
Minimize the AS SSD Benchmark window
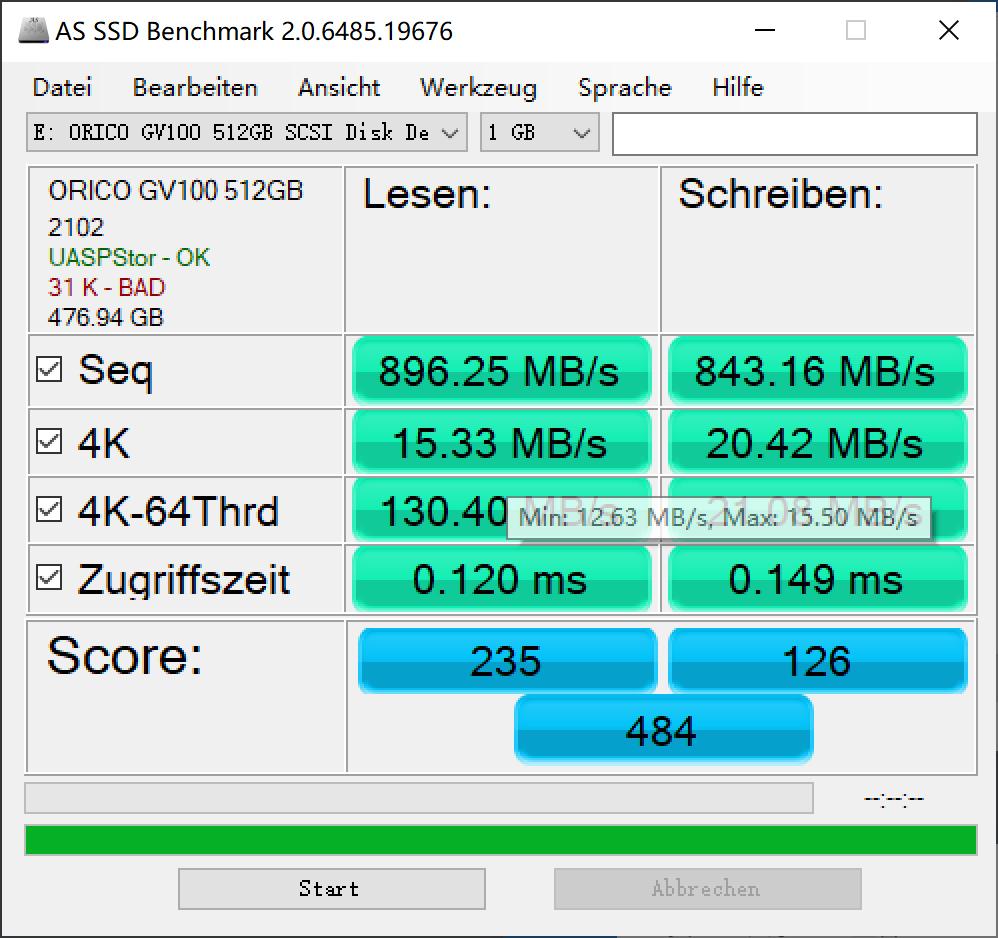pos(764,30)
